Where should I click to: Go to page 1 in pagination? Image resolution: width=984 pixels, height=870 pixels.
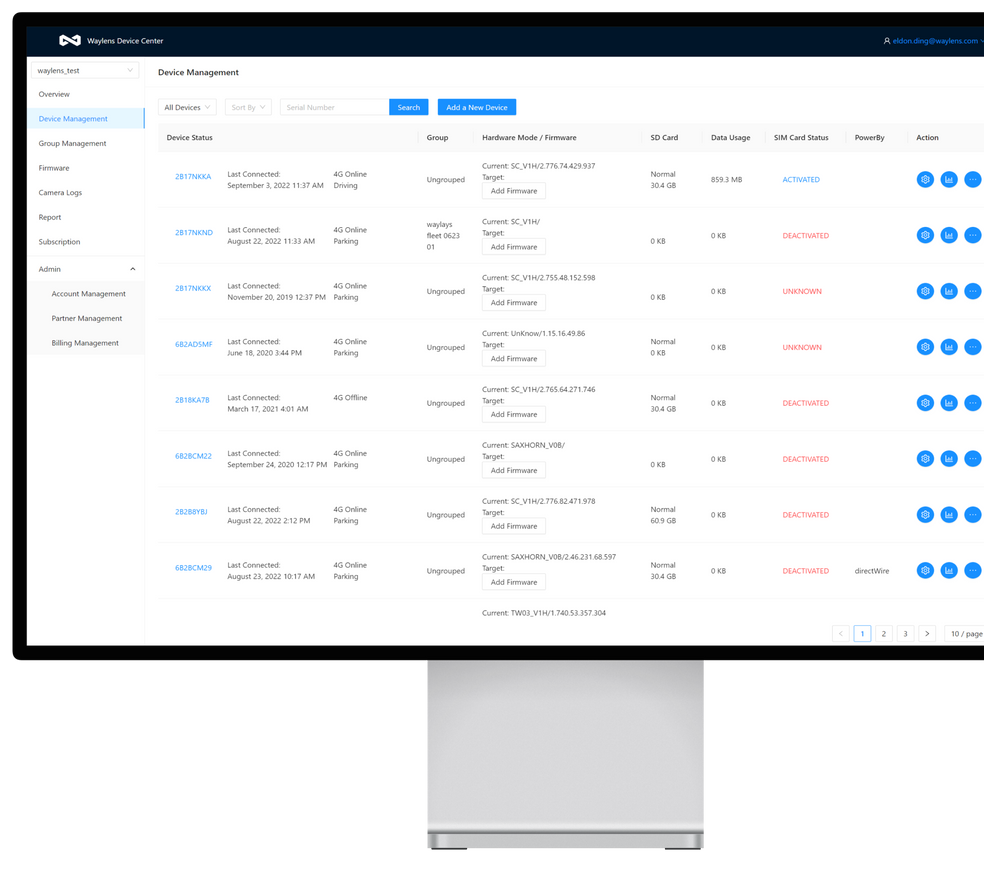click(862, 634)
